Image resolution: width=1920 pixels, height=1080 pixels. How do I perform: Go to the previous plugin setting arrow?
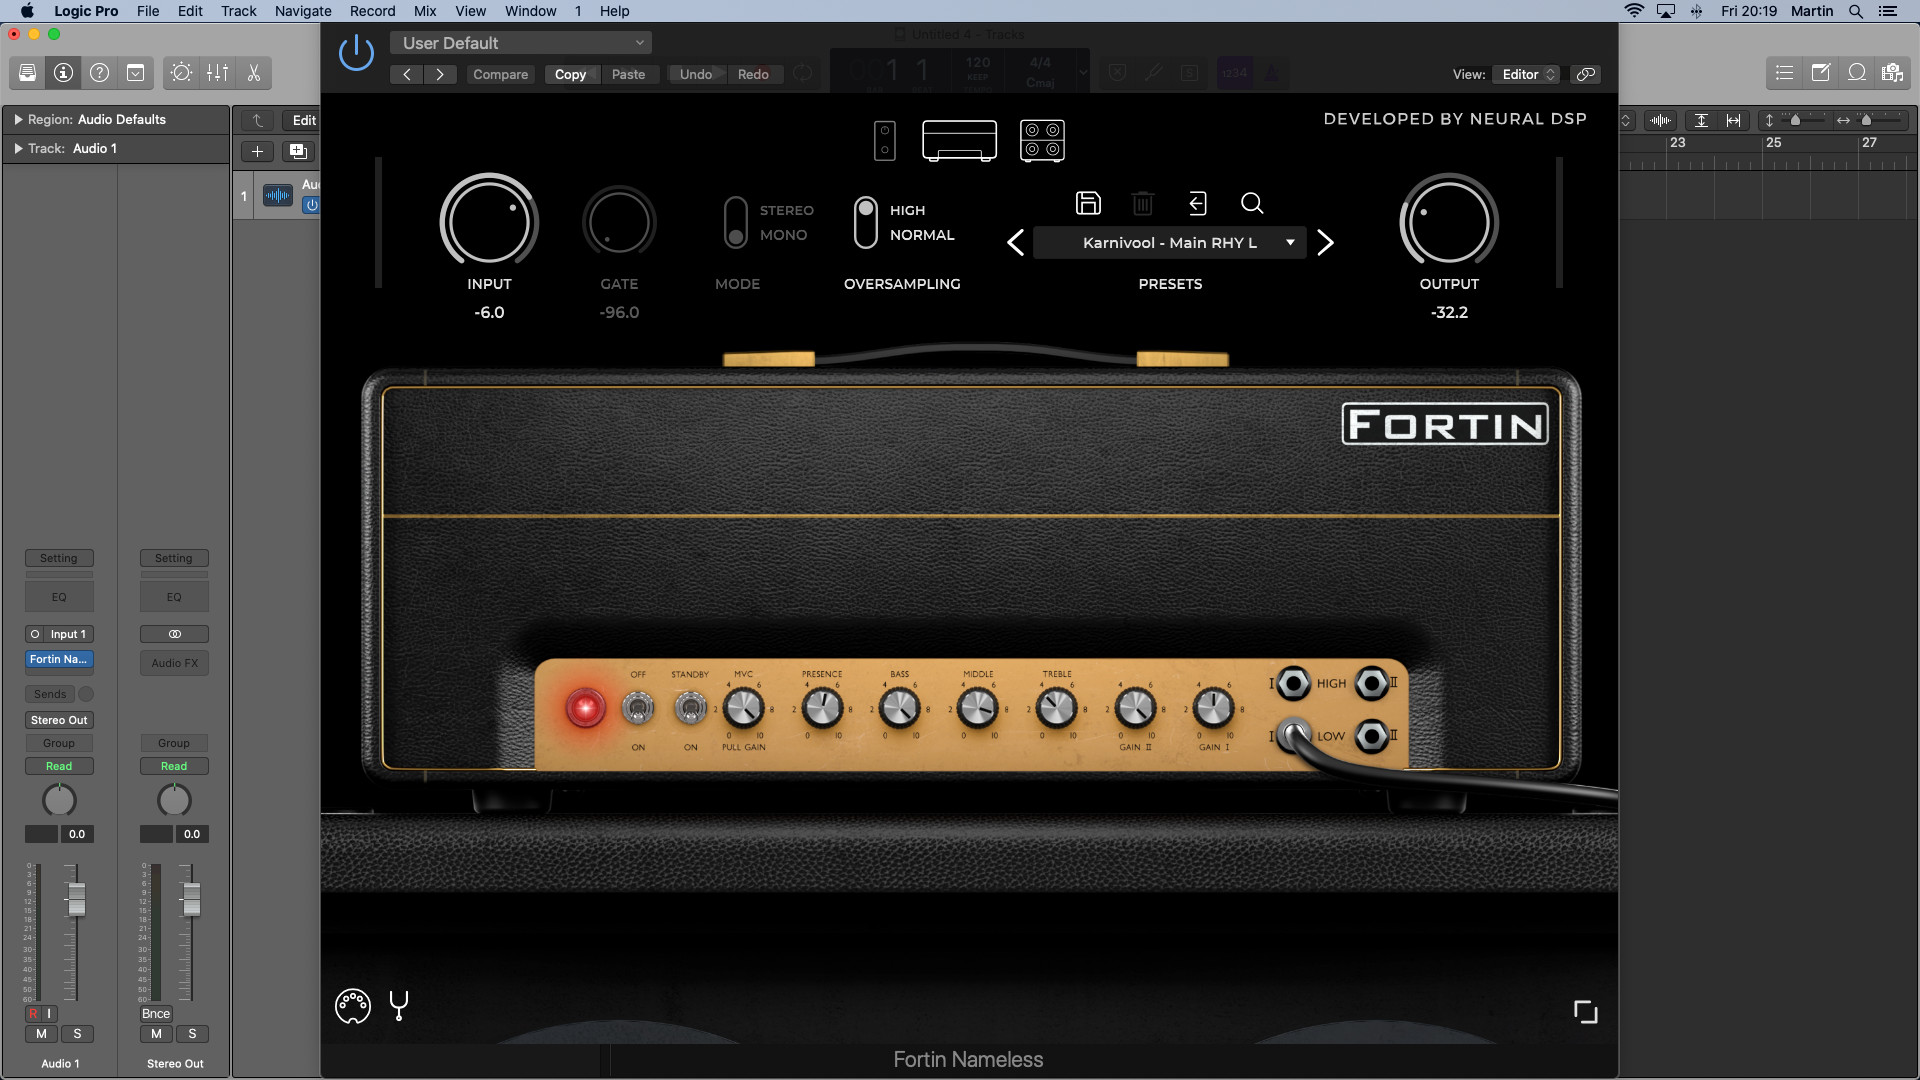(x=406, y=74)
